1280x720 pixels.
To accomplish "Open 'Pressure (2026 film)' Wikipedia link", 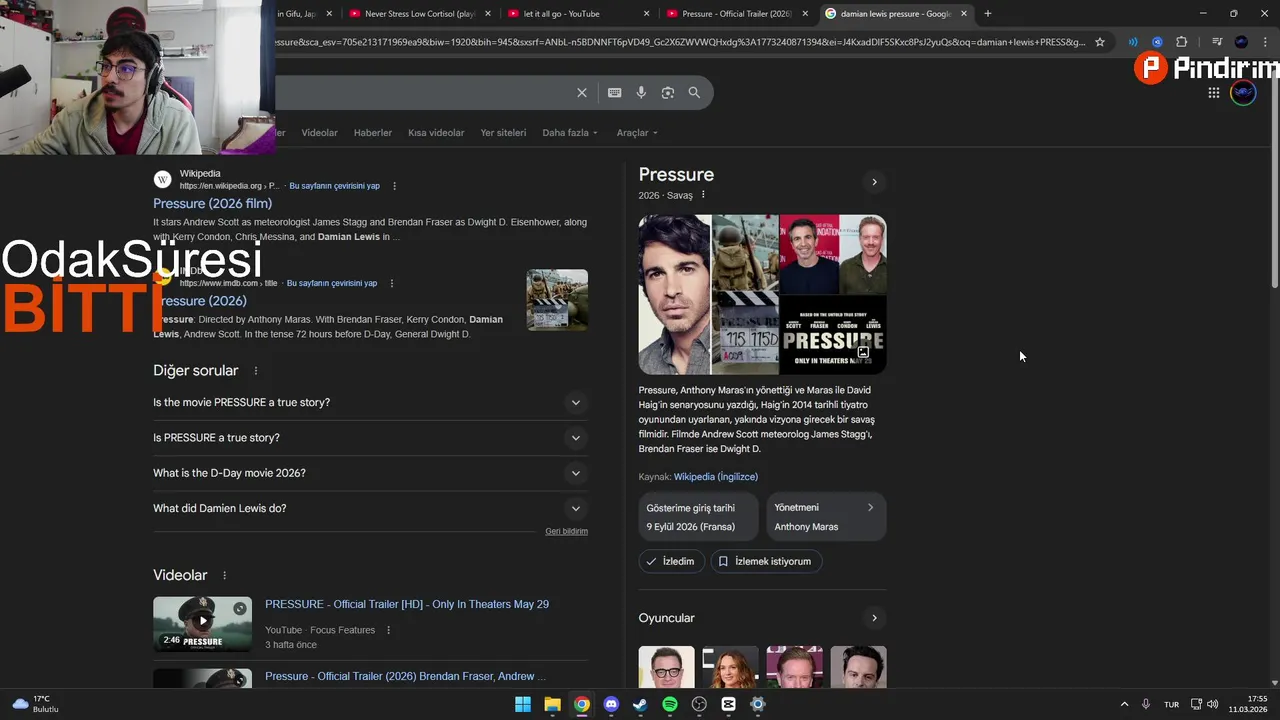I will tap(213, 204).
